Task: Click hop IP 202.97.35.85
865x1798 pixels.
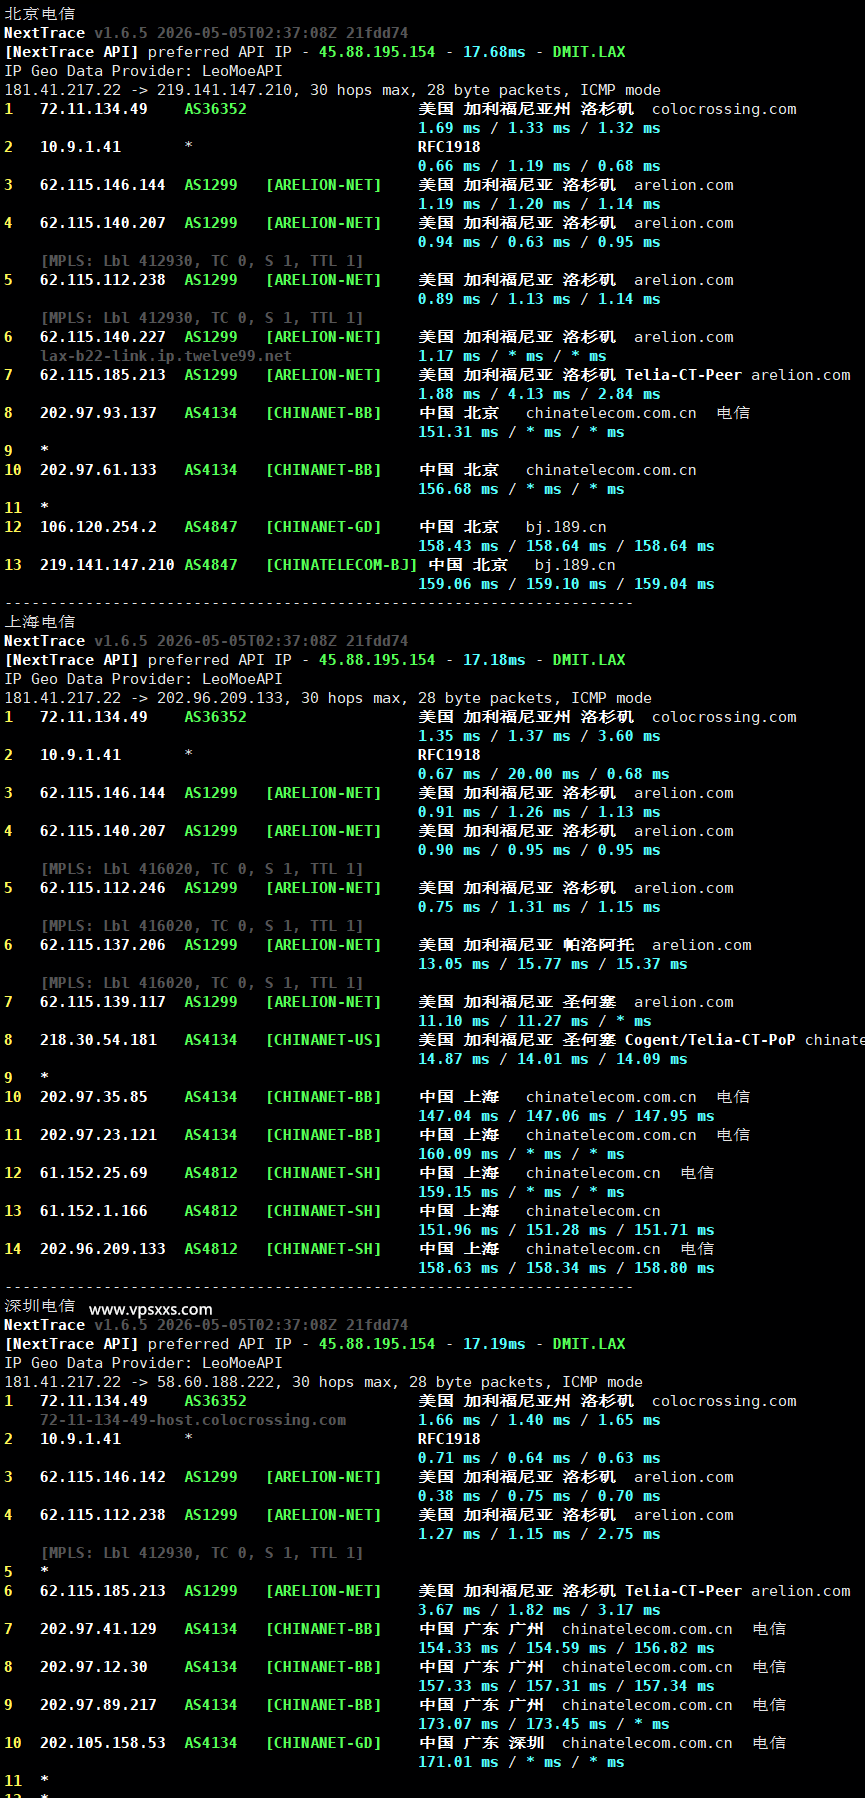Action: 94,1097
